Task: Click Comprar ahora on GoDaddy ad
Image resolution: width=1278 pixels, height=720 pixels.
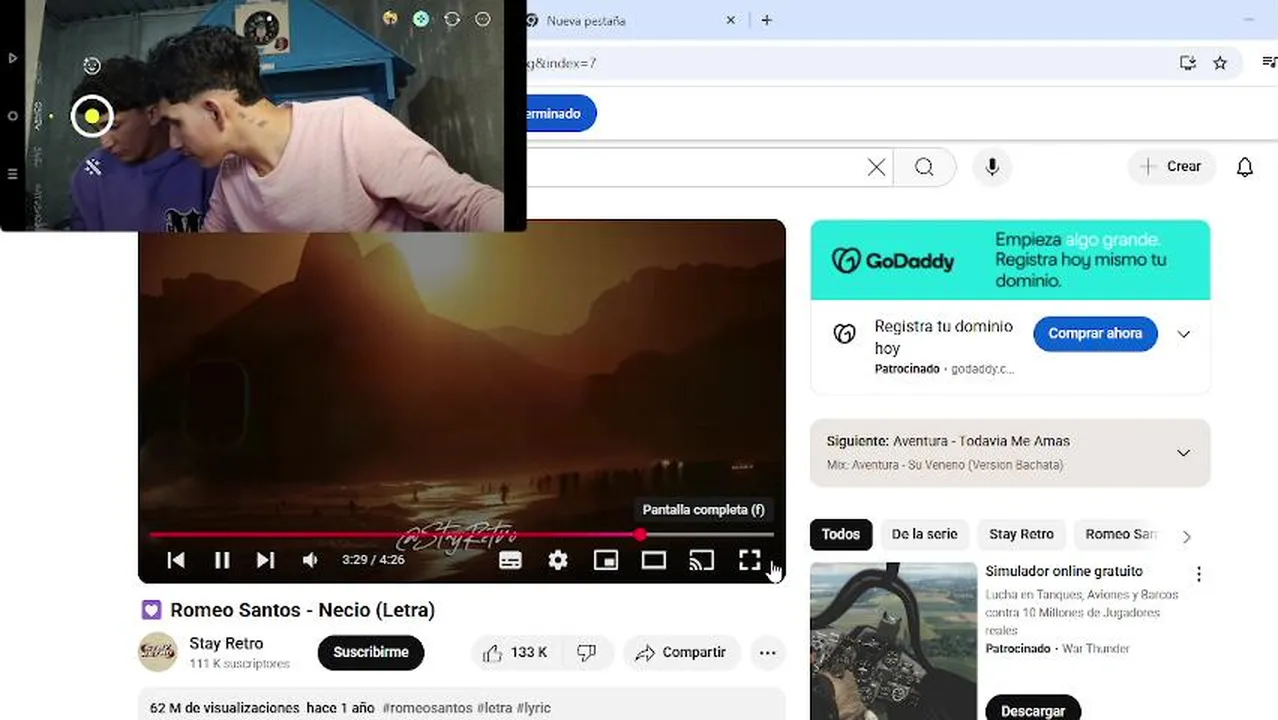Action: click(1095, 333)
